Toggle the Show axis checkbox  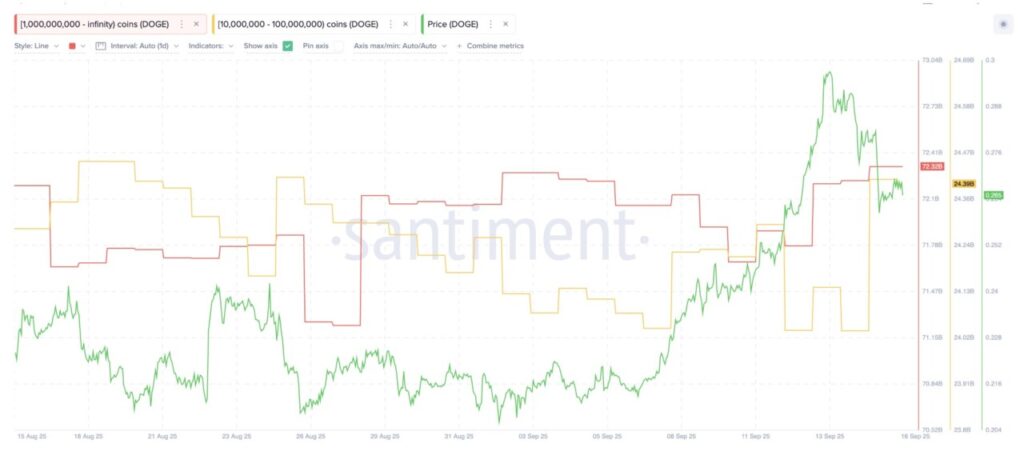coord(288,46)
